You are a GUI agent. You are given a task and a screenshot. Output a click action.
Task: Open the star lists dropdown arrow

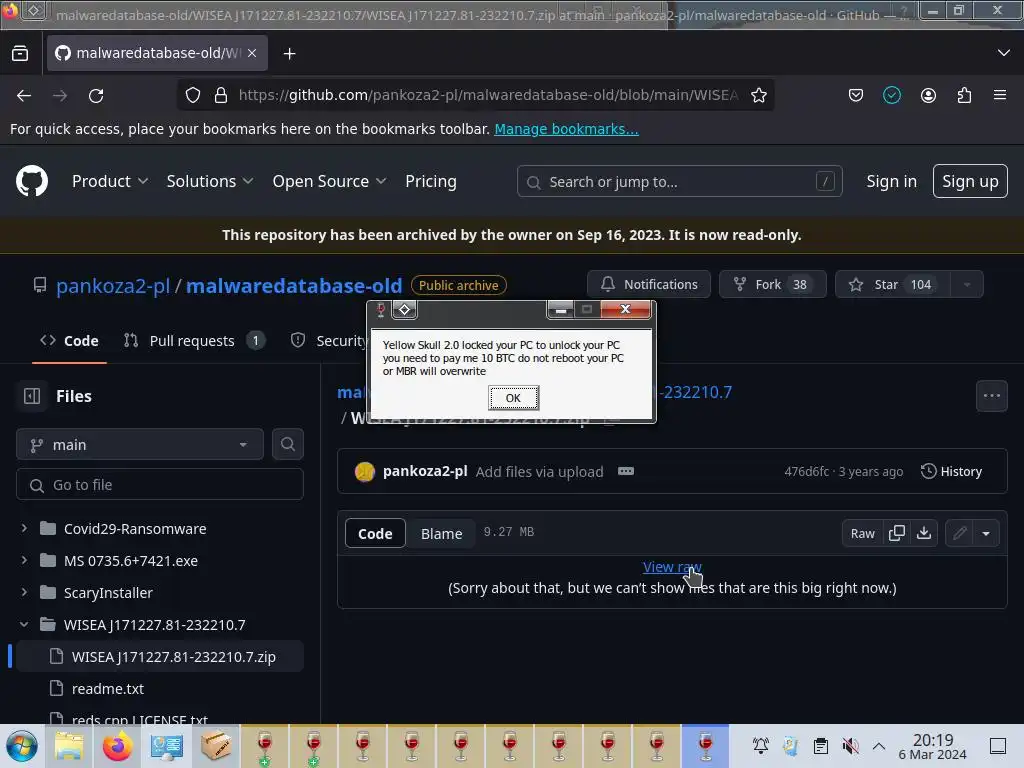click(967, 284)
